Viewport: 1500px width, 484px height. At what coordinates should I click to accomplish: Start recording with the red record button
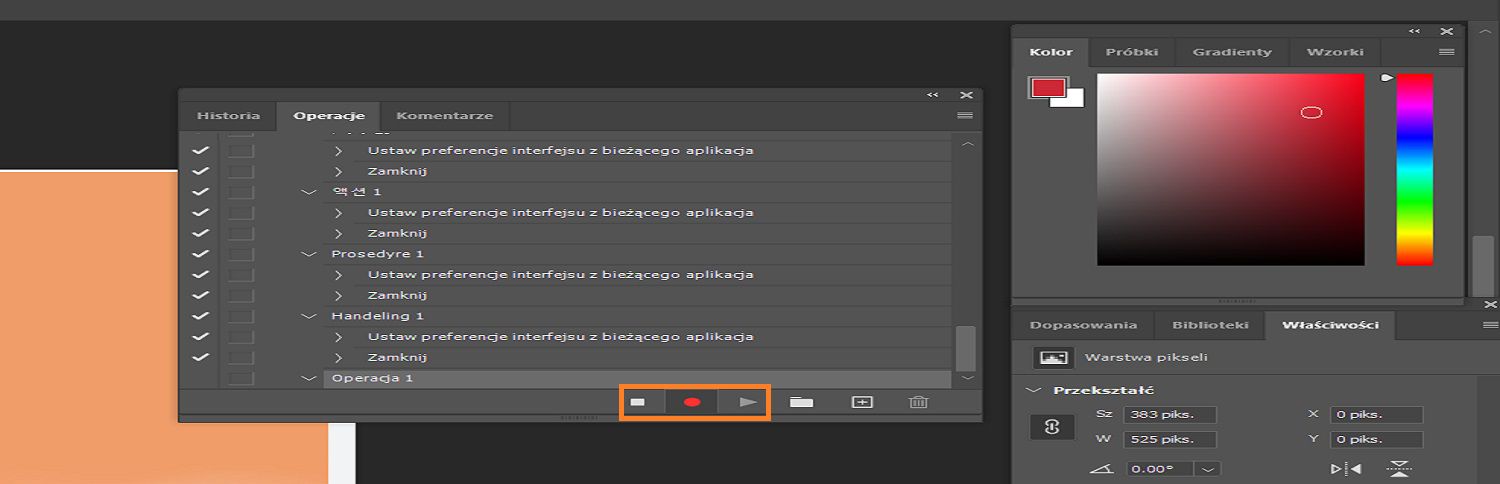click(x=692, y=402)
